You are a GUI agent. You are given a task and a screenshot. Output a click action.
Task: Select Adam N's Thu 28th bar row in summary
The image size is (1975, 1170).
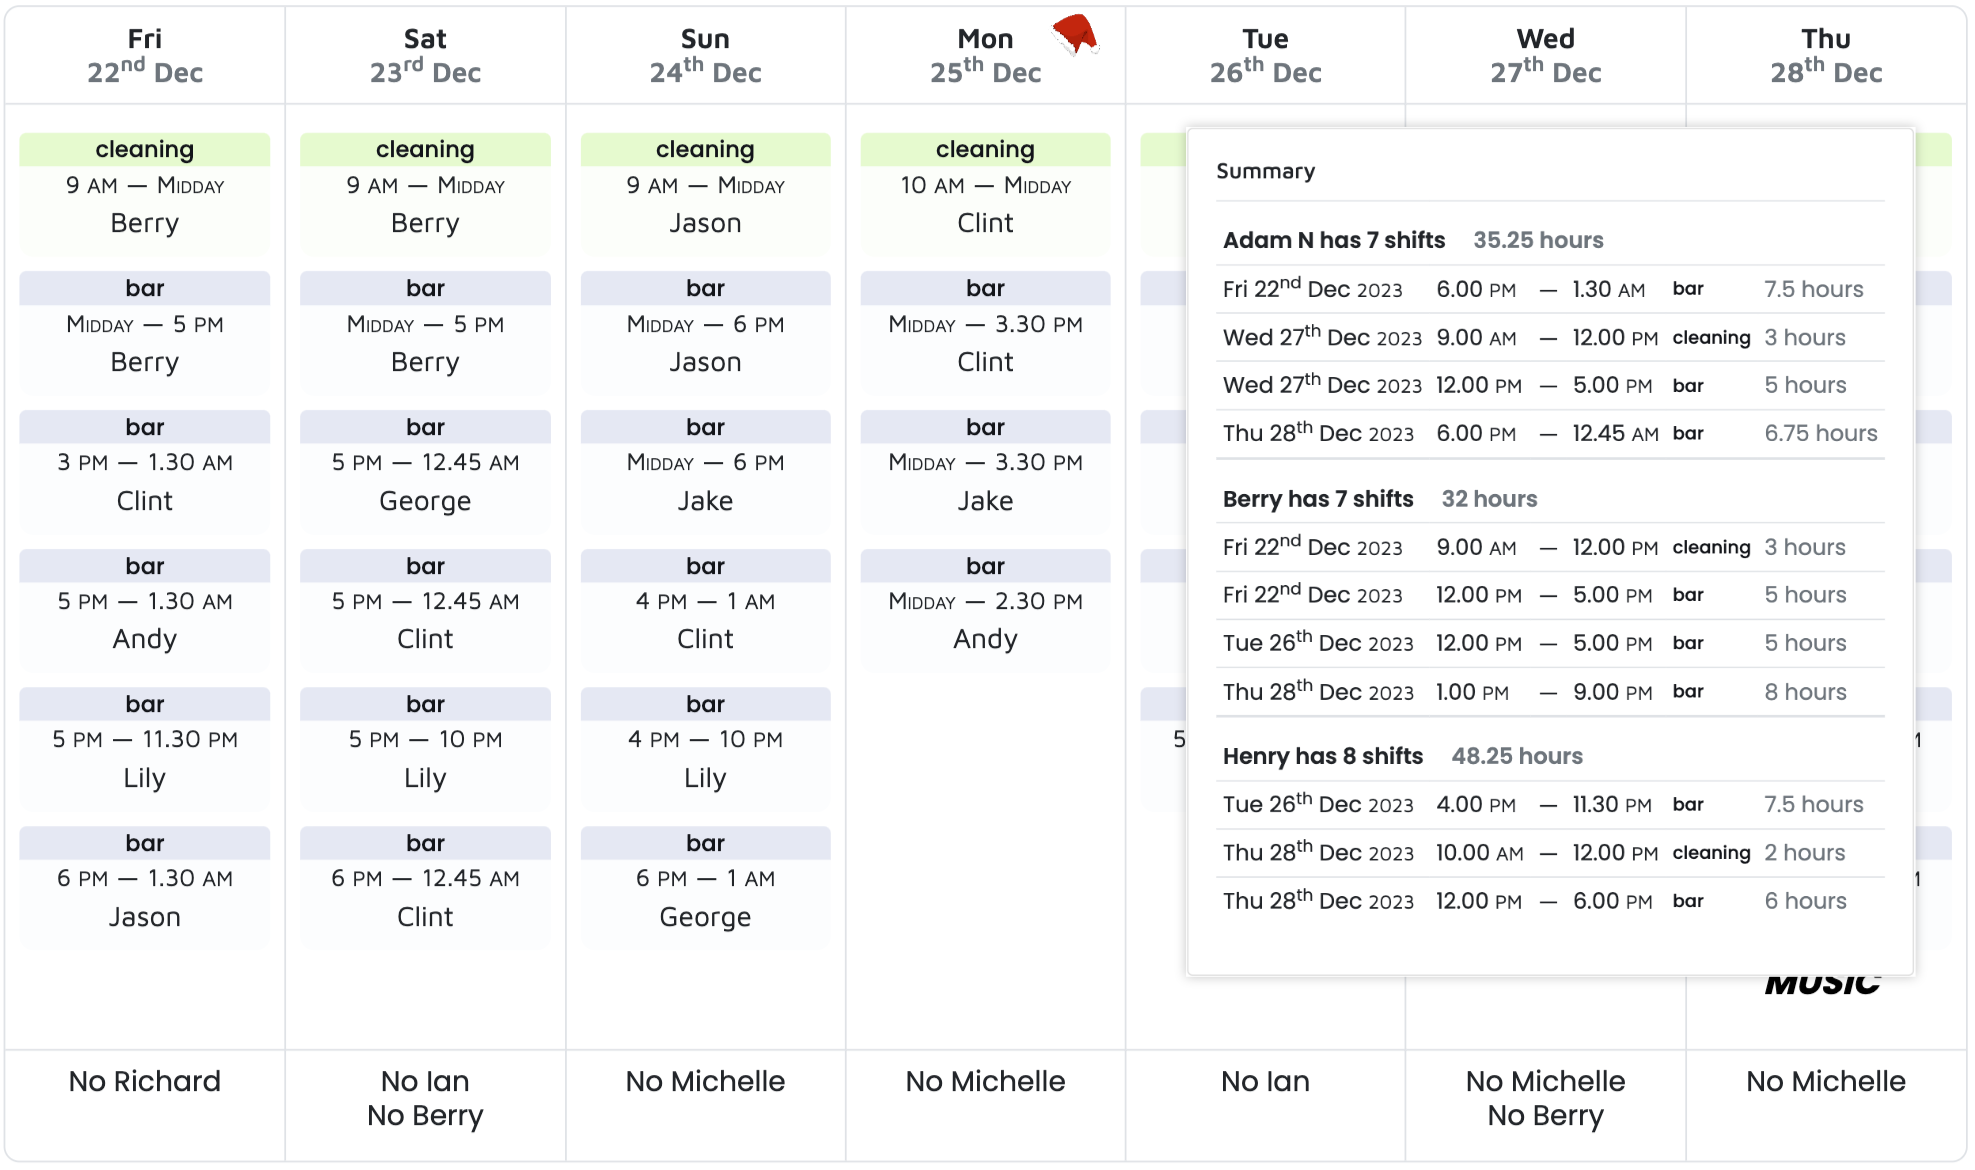(1549, 434)
